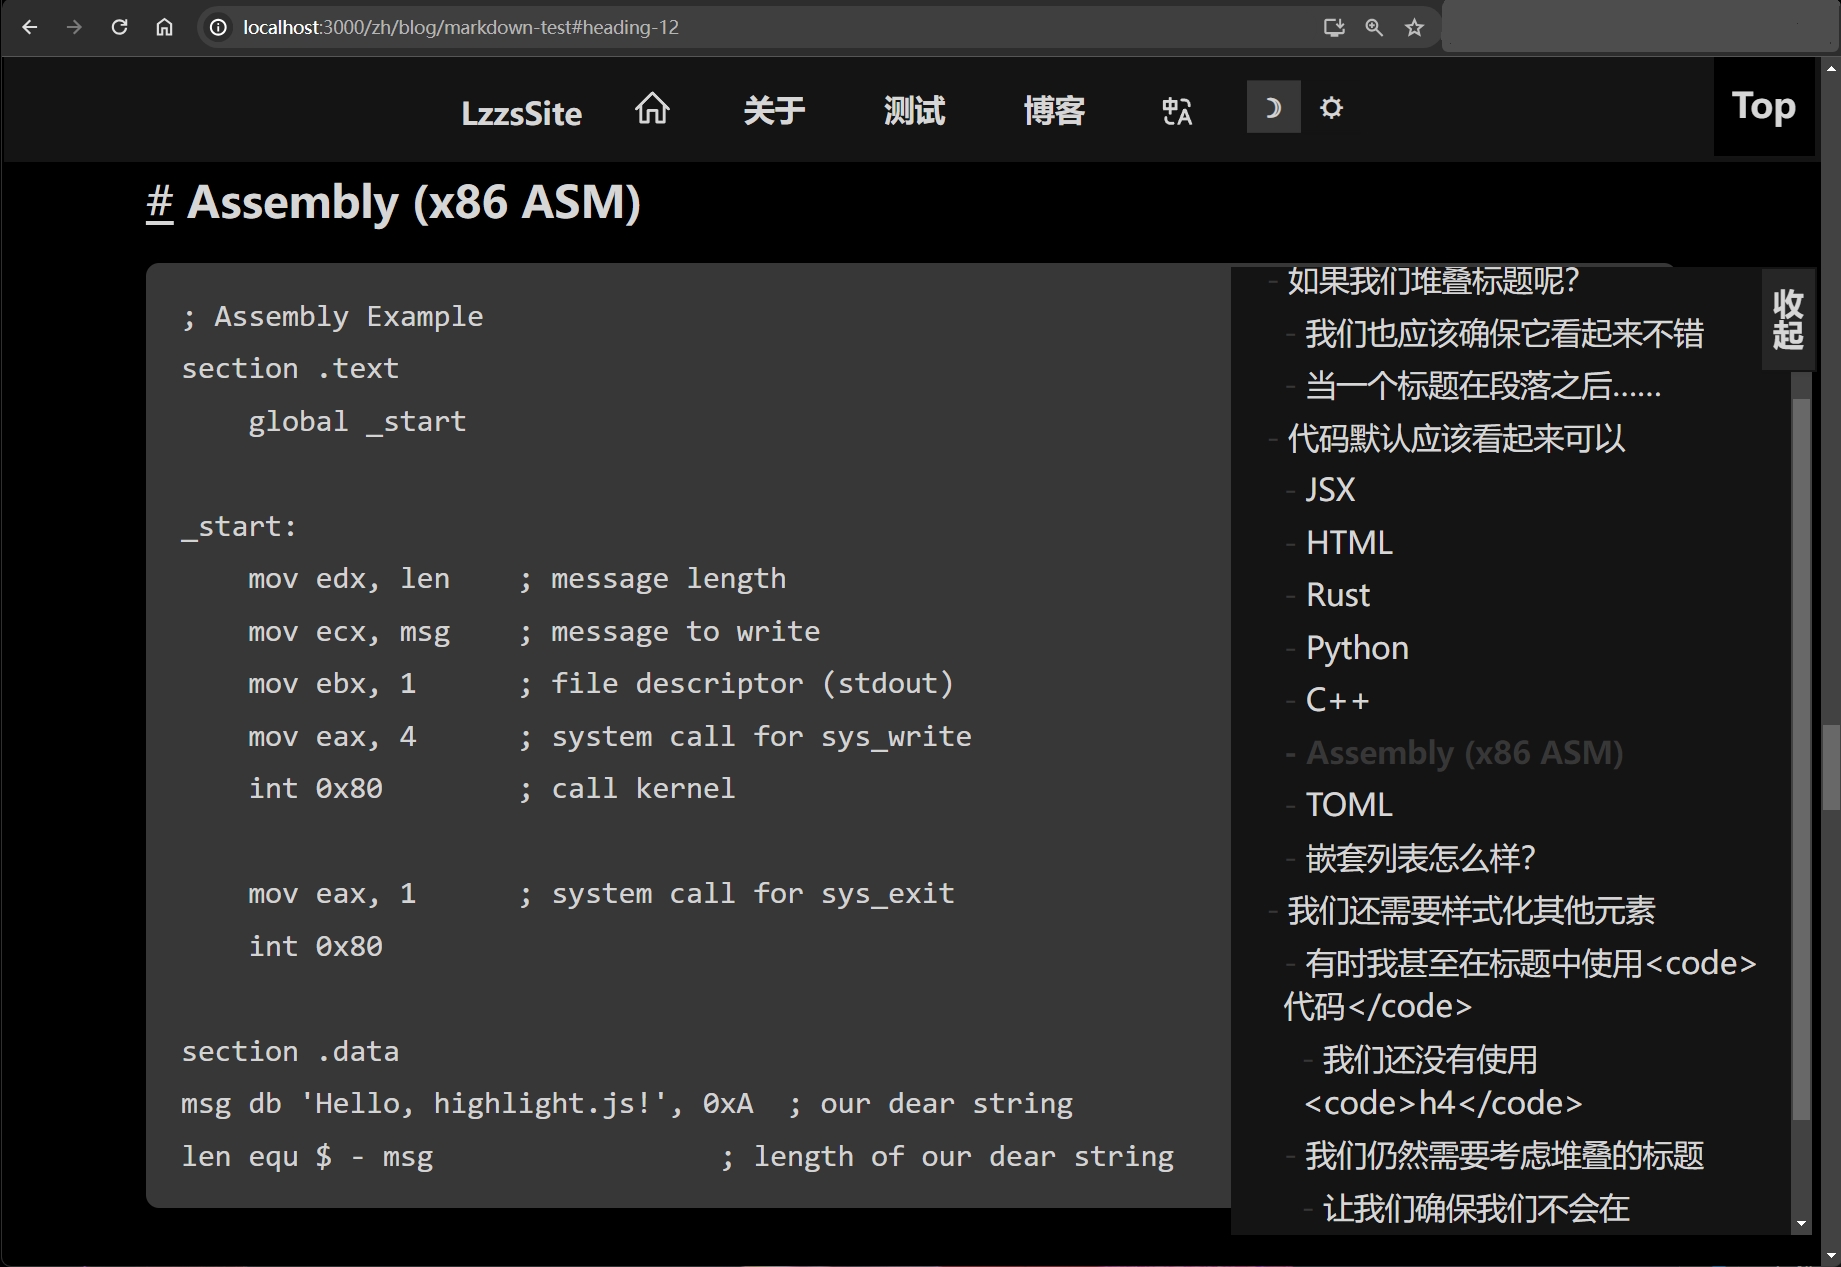Jump to page top with Top button

tap(1764, 106)
